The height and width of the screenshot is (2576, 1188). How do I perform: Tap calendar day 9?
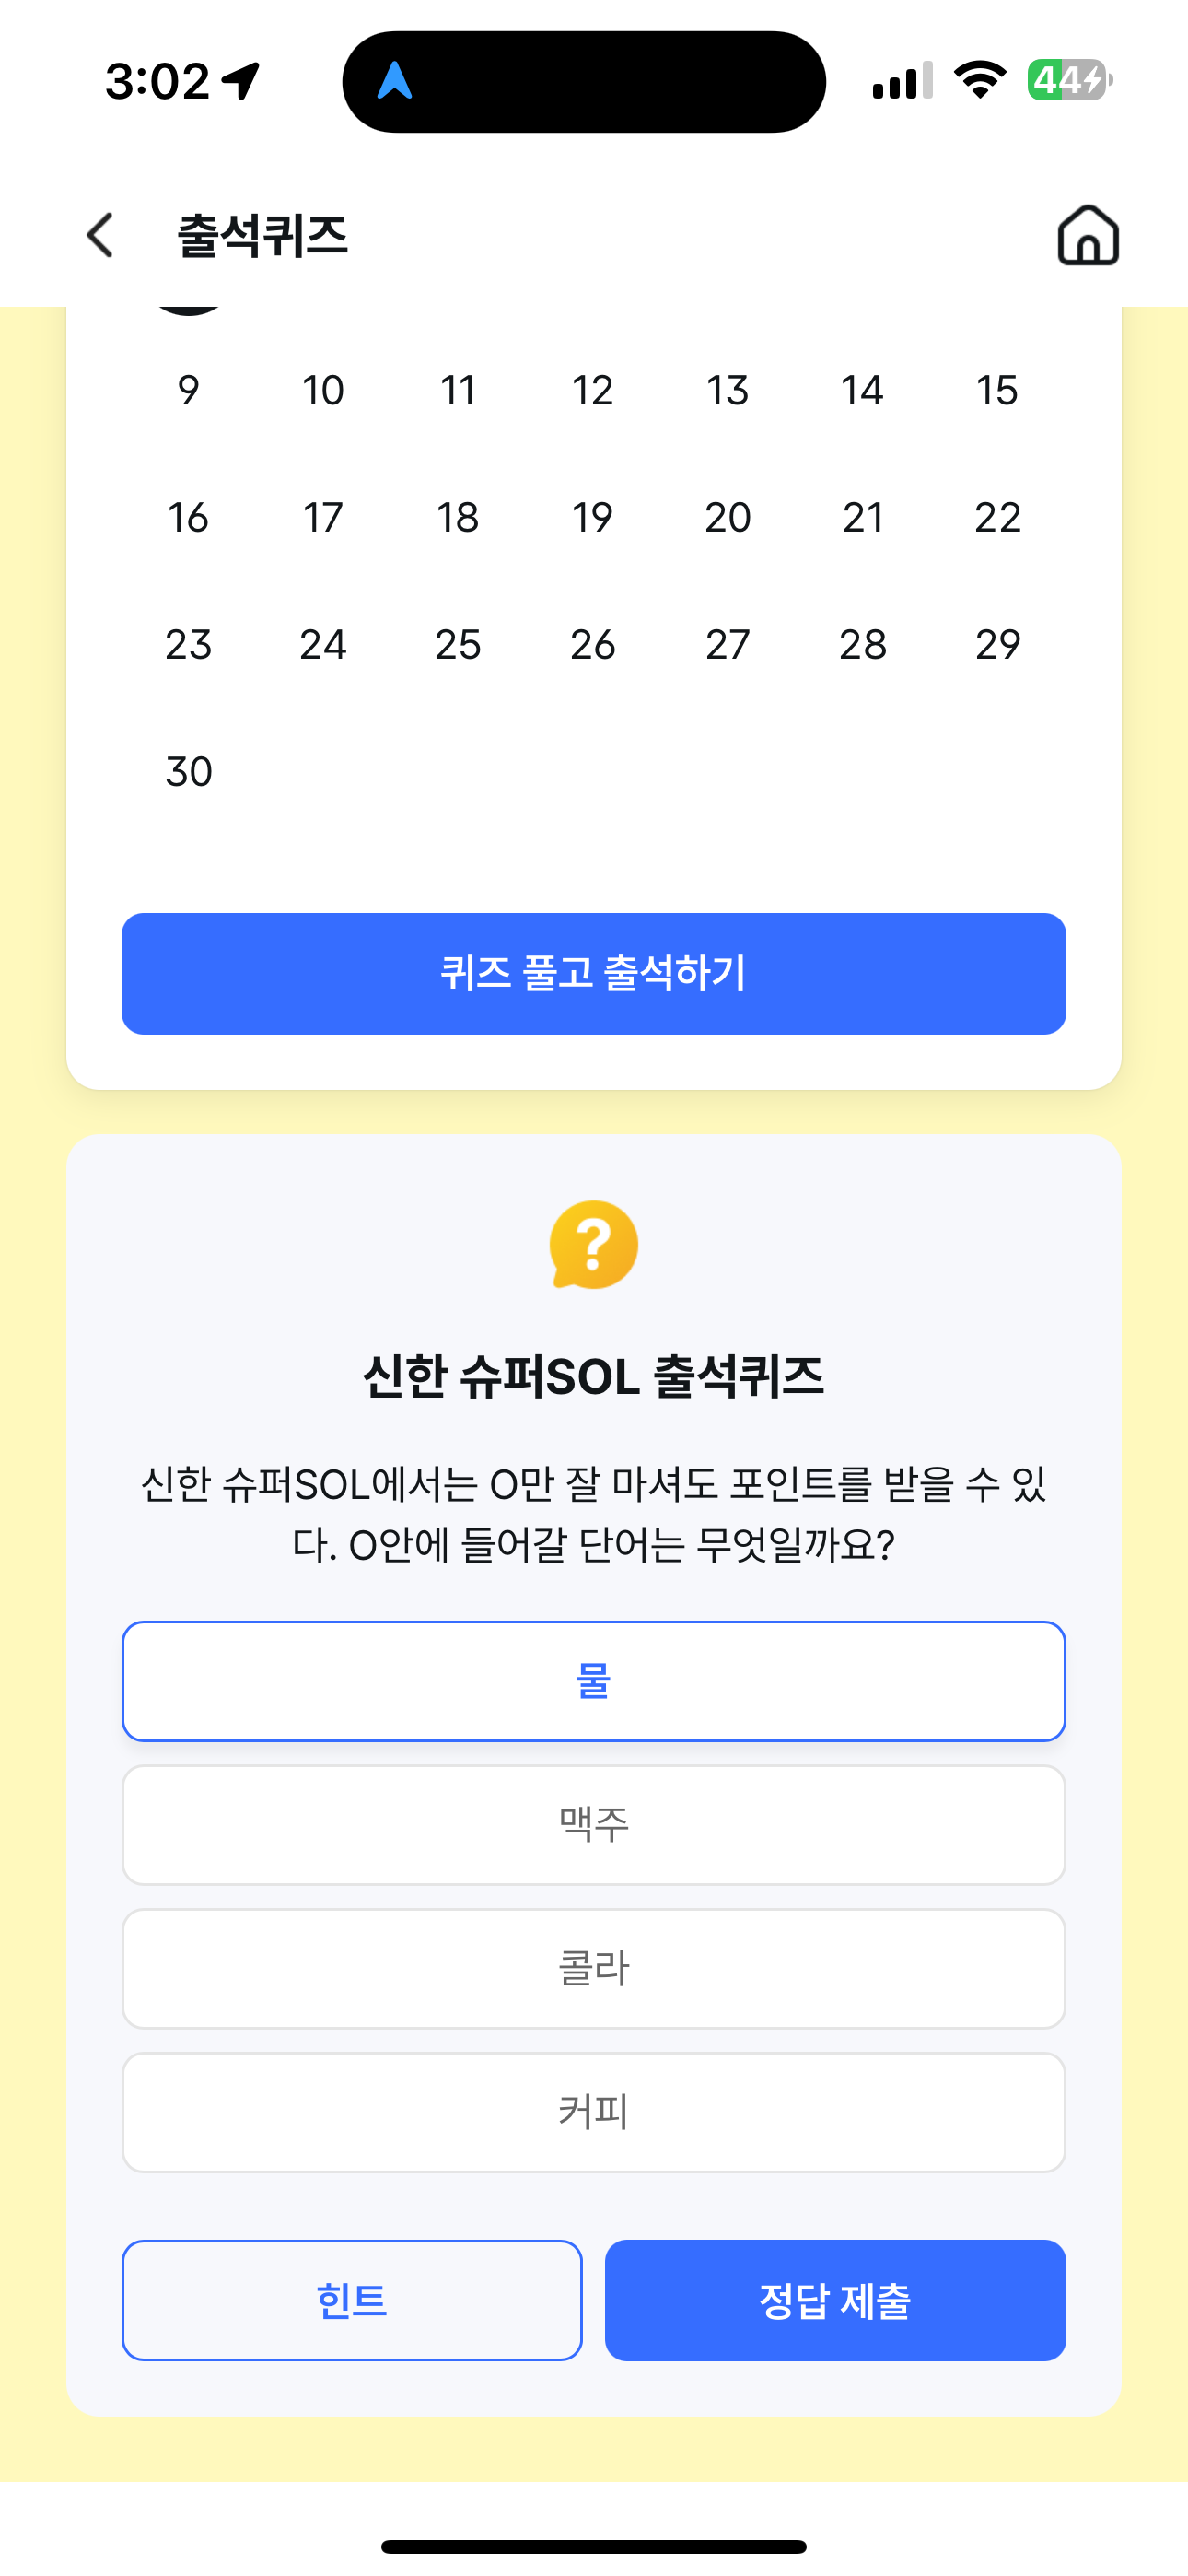click(x=189, y=390)
